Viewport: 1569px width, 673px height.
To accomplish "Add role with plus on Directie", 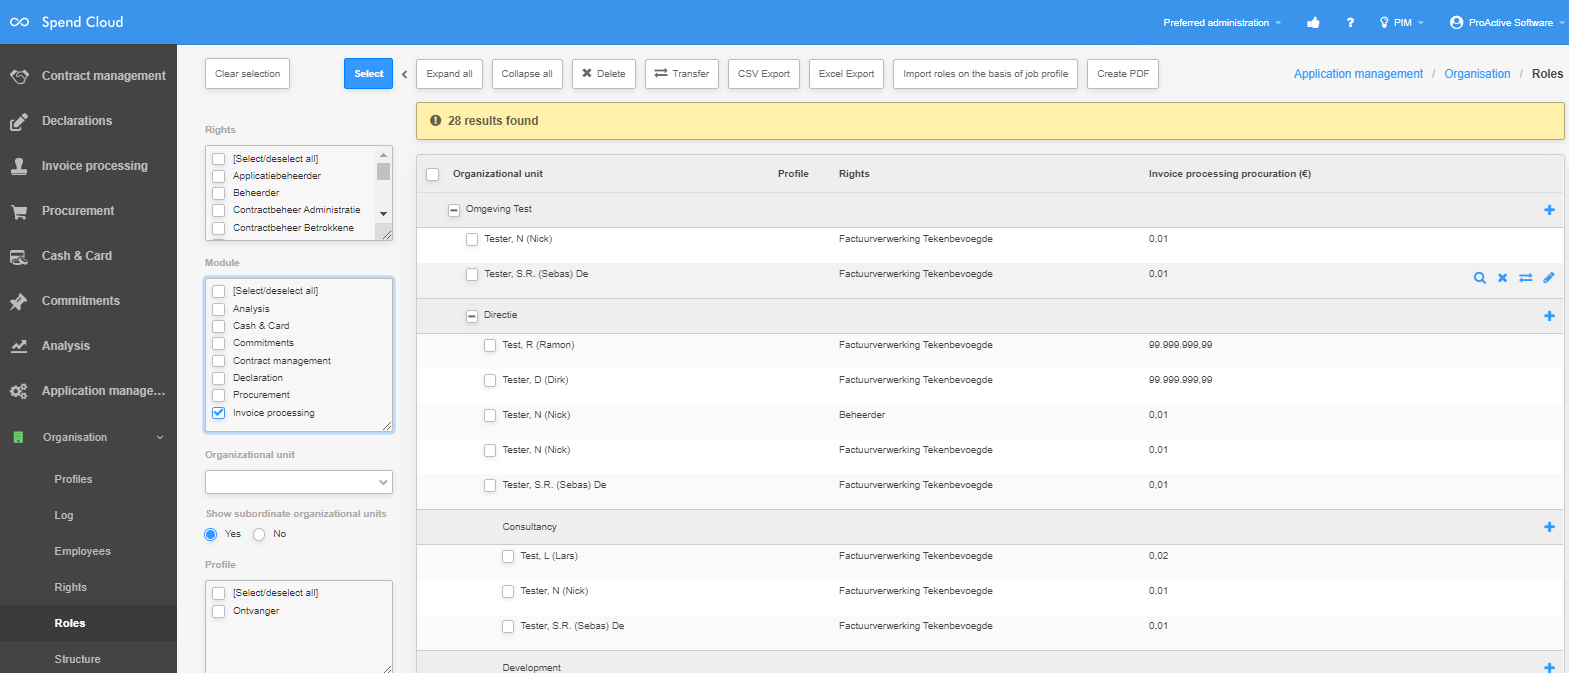I will coord(1549,316).
